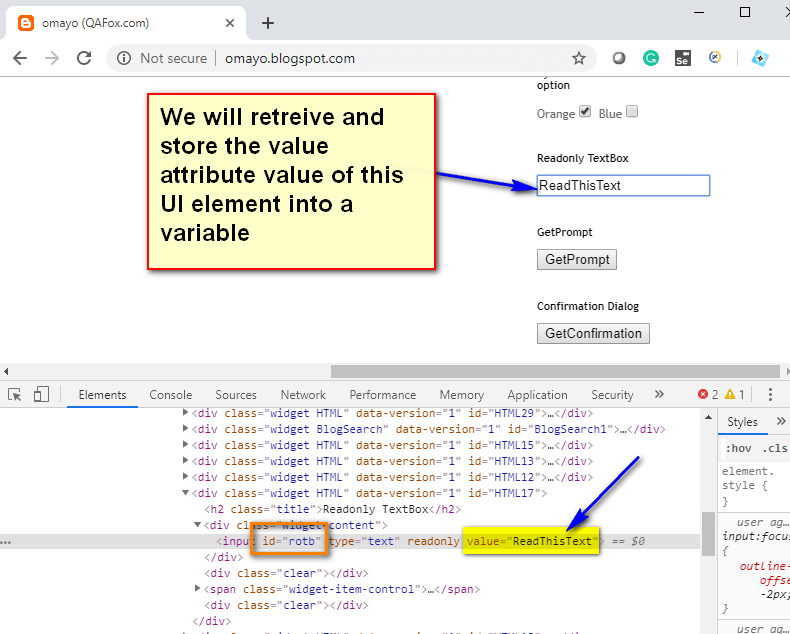The image size is (790, 634).
Task: Open the Sources tab
Action: [236, 395]
